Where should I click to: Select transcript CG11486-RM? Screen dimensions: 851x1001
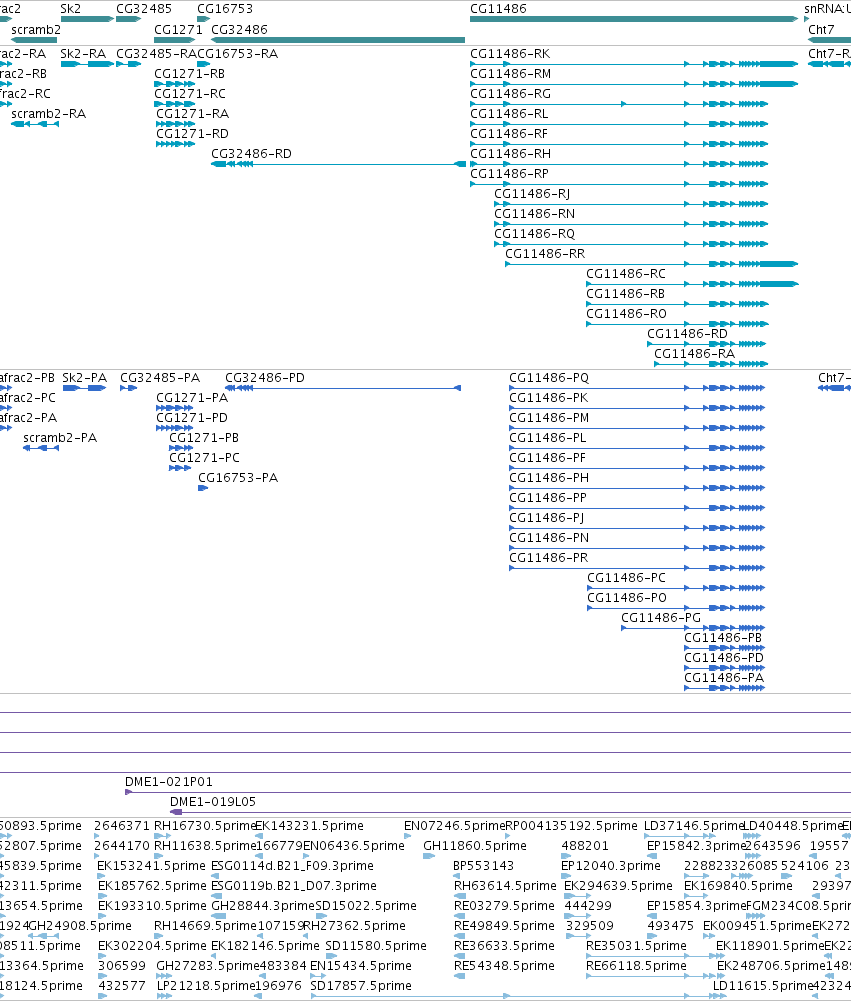click(510, 73)
